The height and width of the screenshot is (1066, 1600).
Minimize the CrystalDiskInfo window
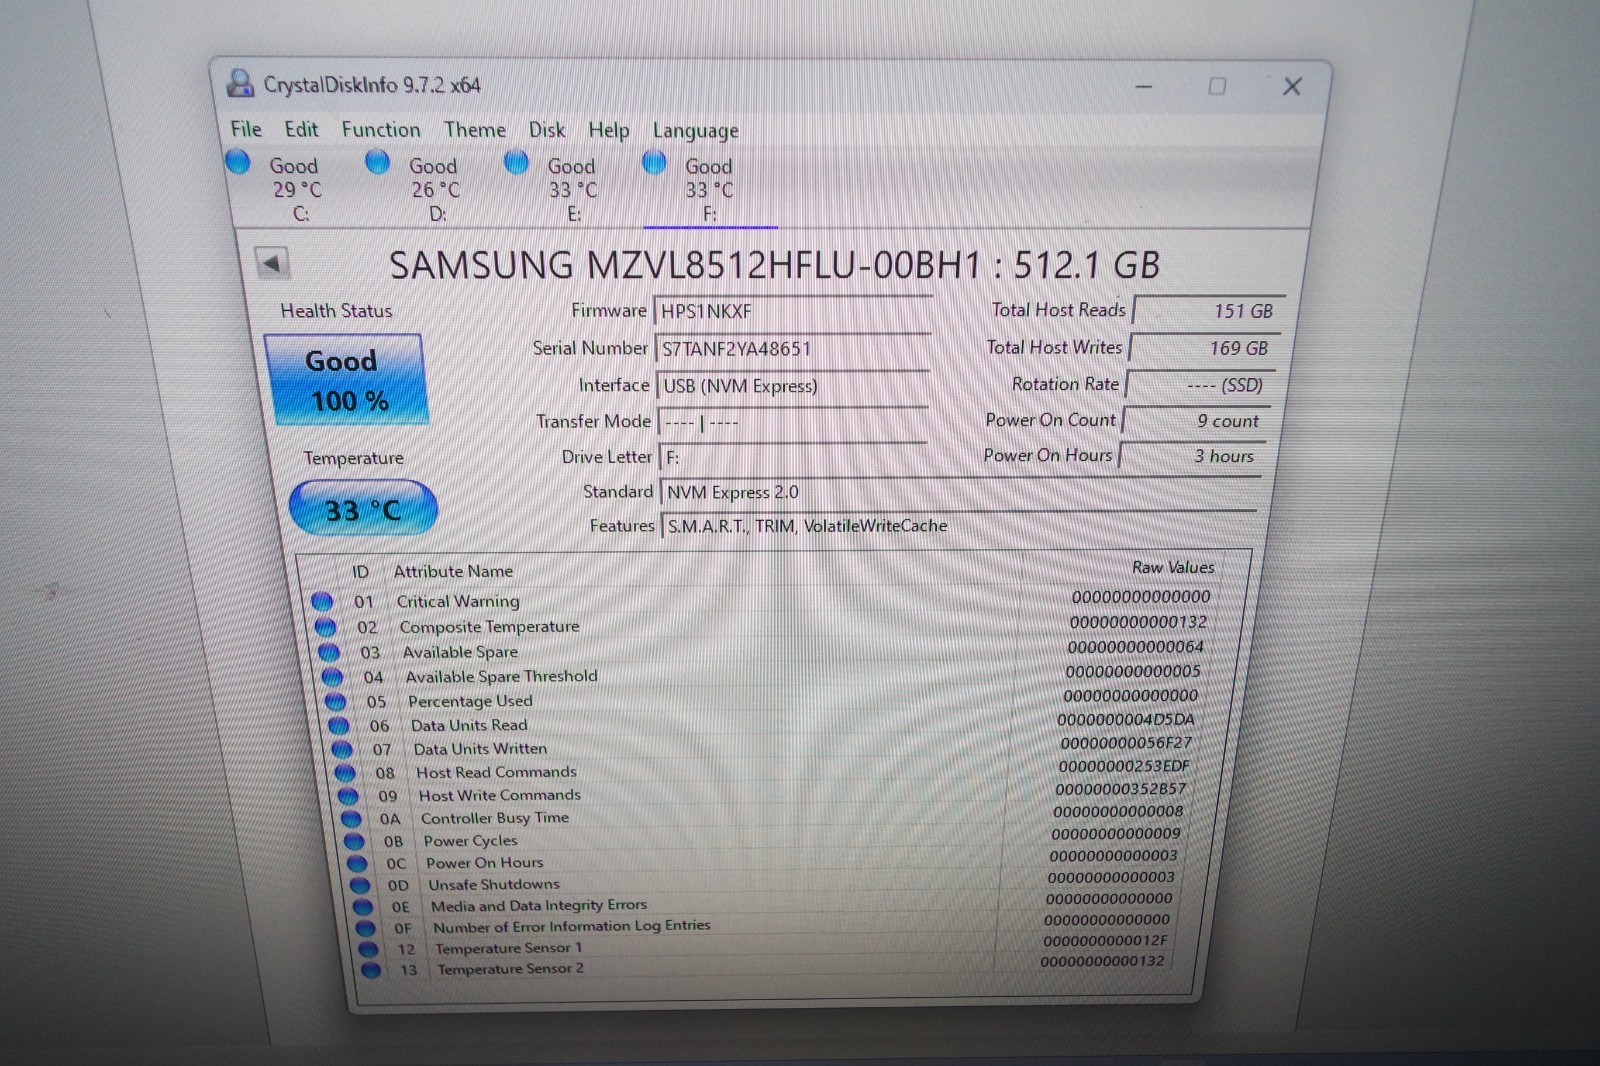(1144, 87)
